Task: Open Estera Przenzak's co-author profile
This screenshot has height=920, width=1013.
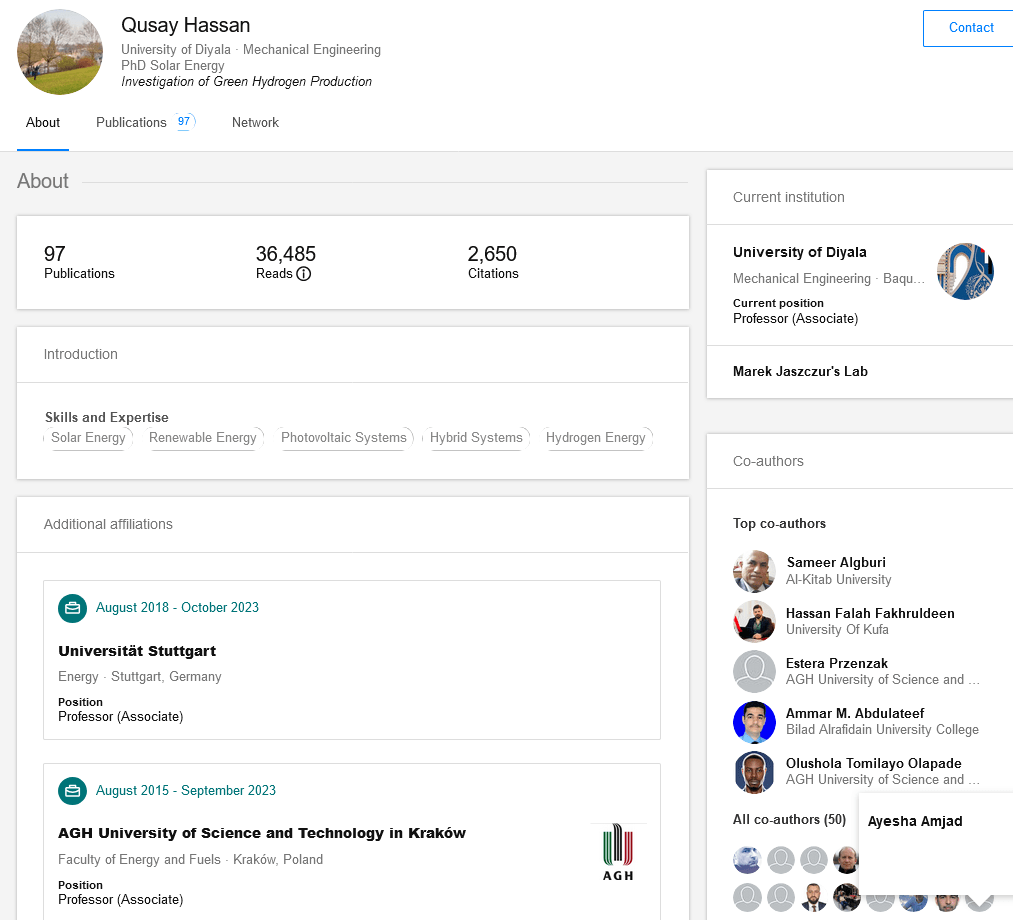Action: pos(836,663)
